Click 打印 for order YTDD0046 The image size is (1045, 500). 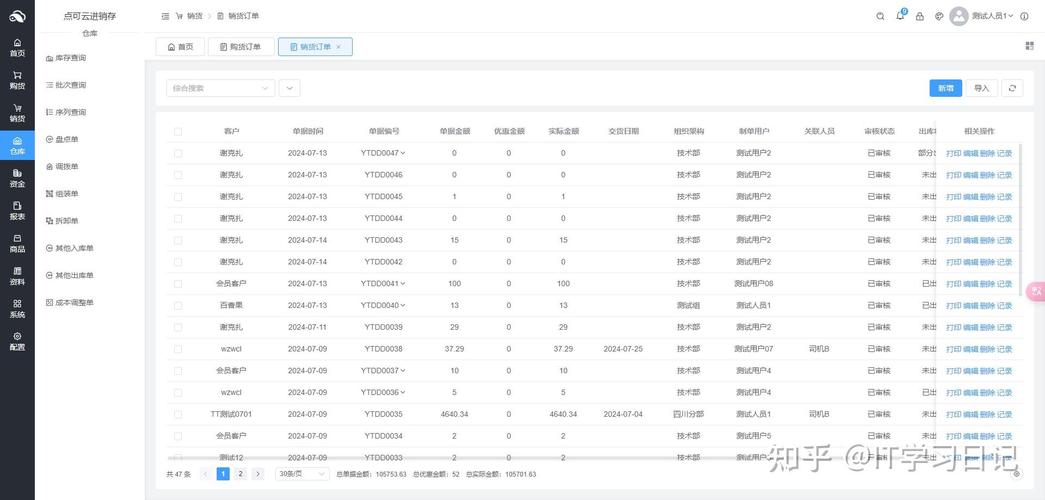(954, 175)
